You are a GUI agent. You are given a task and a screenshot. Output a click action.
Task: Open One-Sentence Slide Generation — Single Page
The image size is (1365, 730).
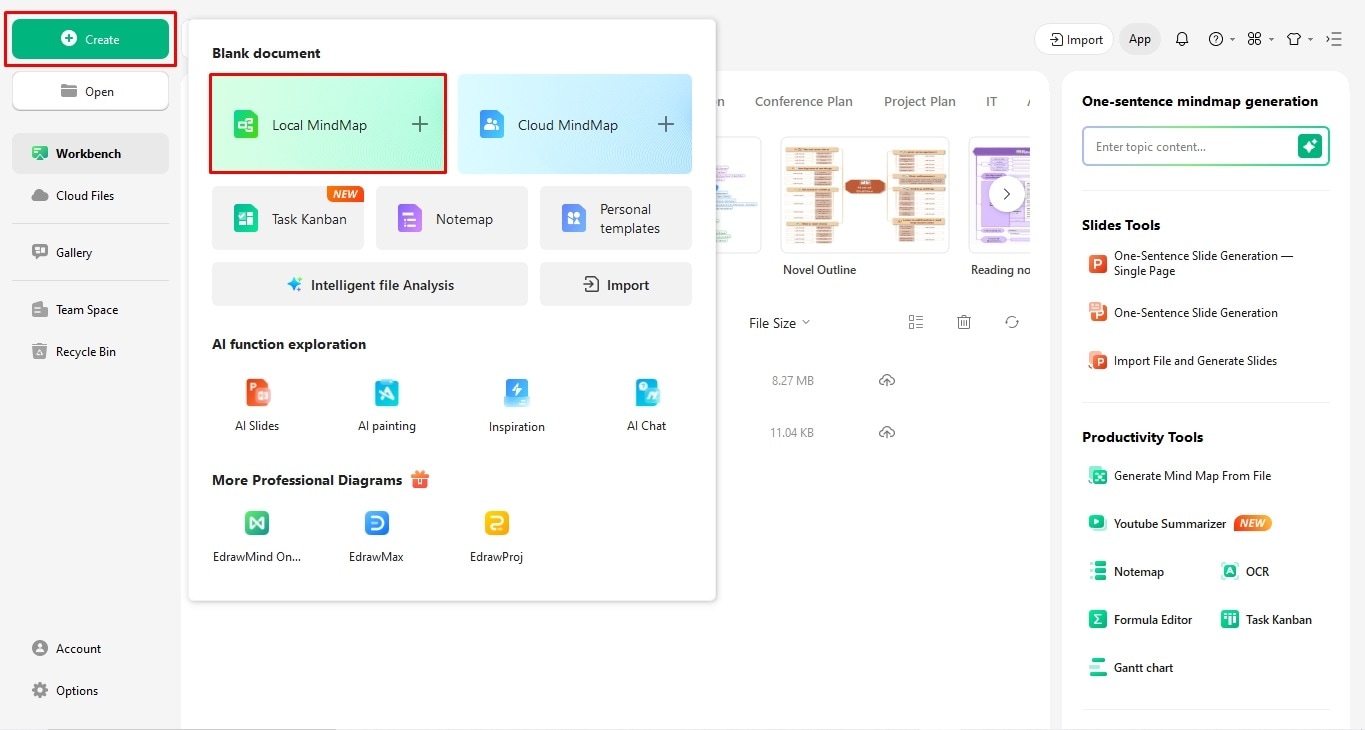pos(1192,263)
